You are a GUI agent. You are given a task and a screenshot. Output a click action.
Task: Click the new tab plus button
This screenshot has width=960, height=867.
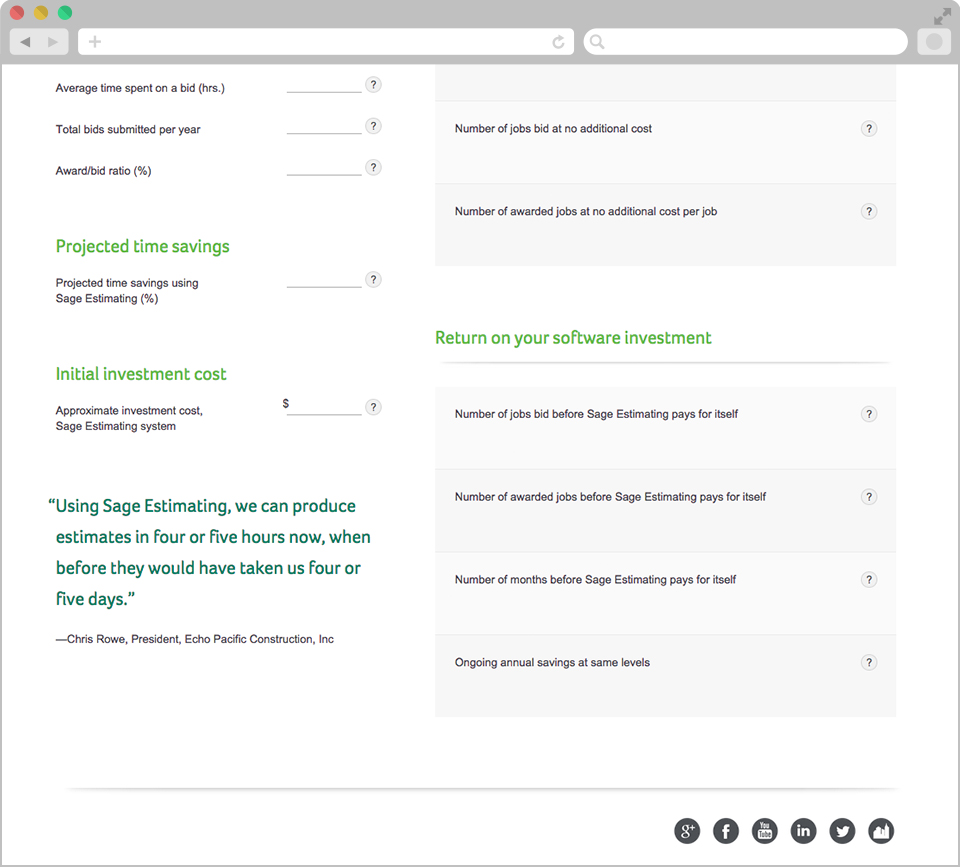click(x=95, y=42)
